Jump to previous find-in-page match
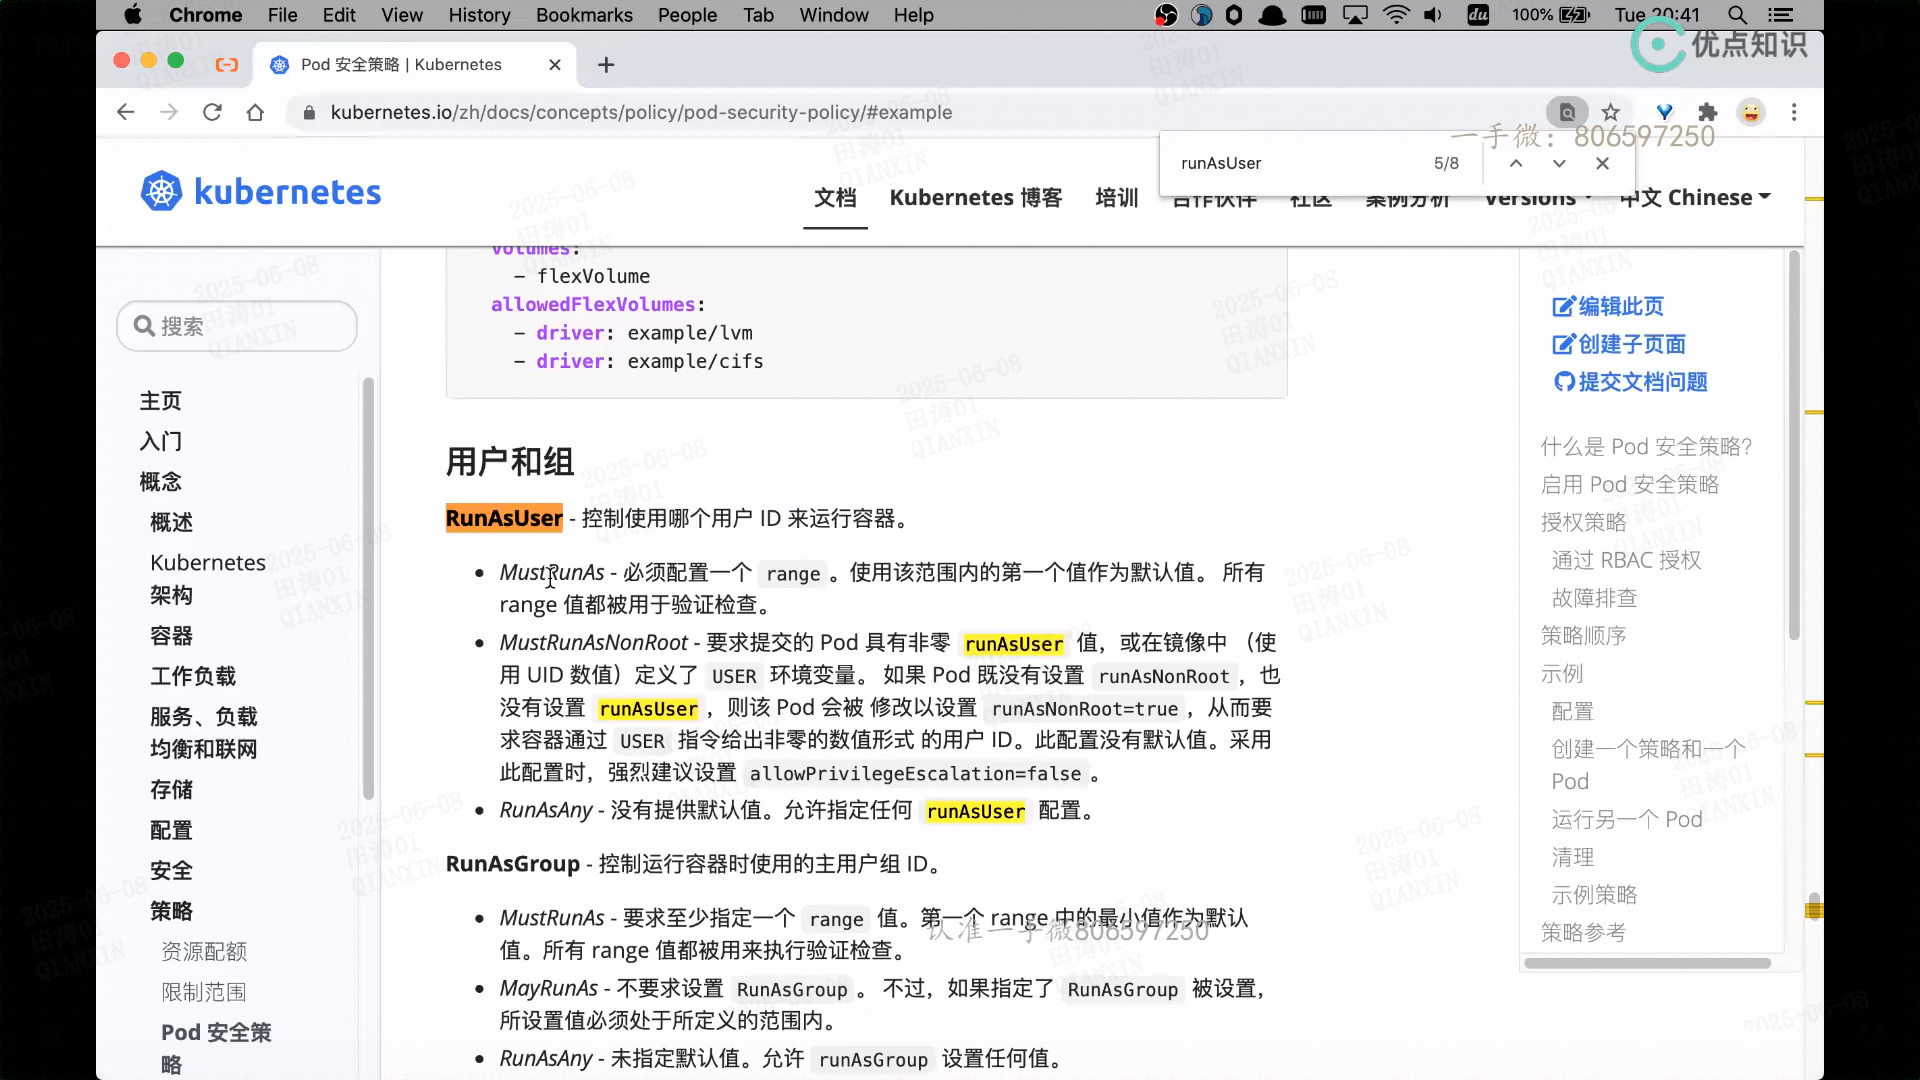The width and height of the screenshot is (1920, 1080). 1516,163
